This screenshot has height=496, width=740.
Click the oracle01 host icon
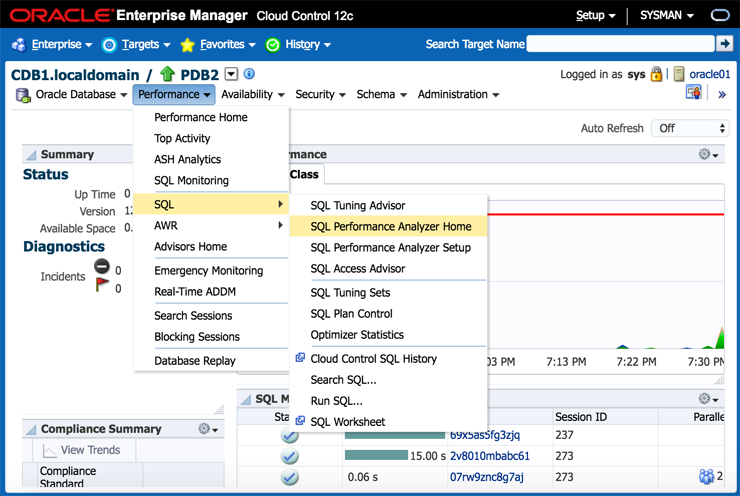pos(679,74)
